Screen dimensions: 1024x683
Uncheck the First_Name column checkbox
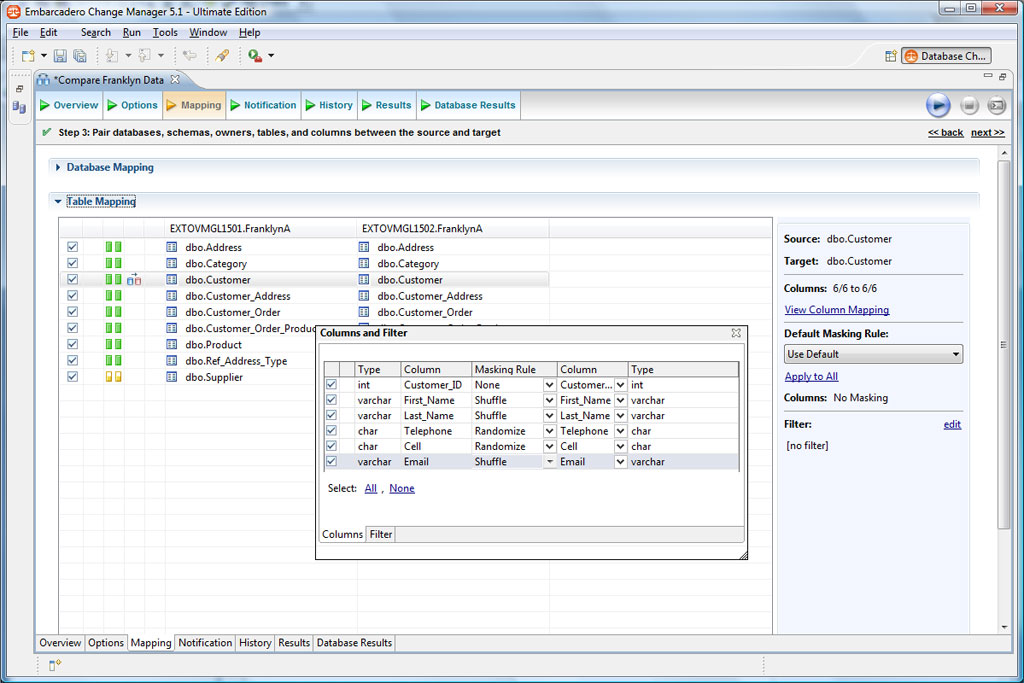click(x=332, y=400)
